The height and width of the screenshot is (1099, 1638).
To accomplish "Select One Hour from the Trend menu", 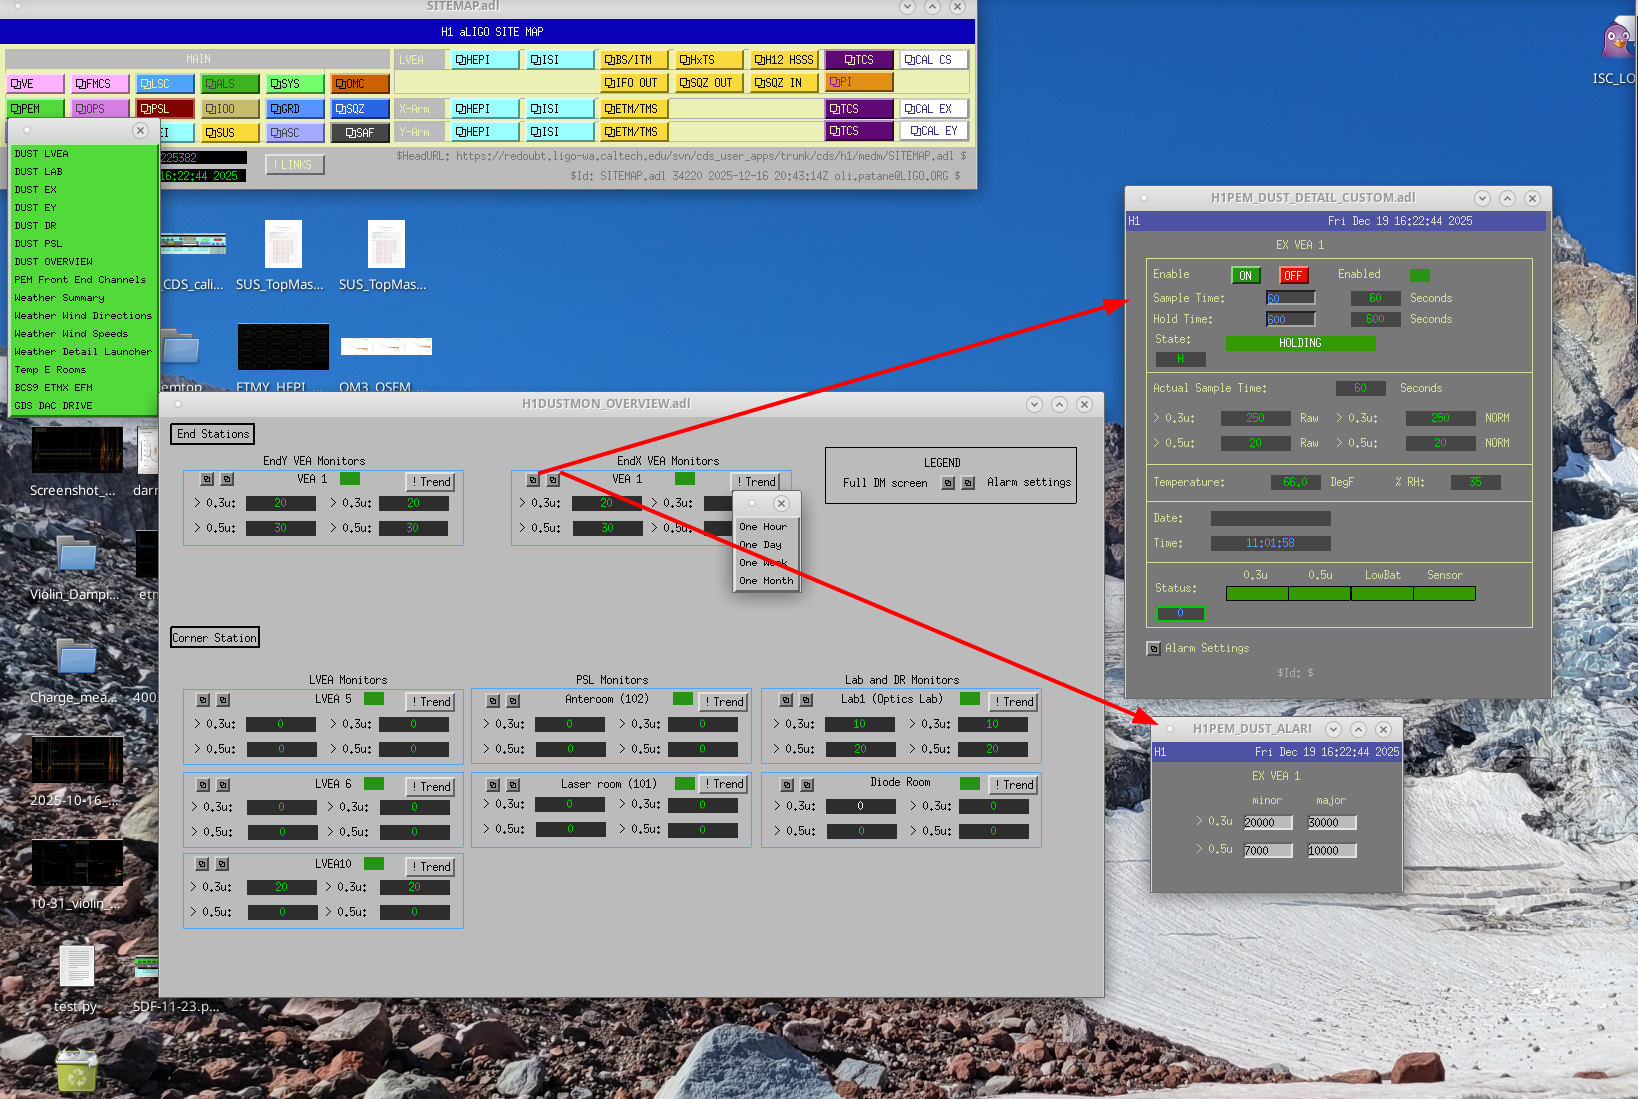I will [763, 527].
